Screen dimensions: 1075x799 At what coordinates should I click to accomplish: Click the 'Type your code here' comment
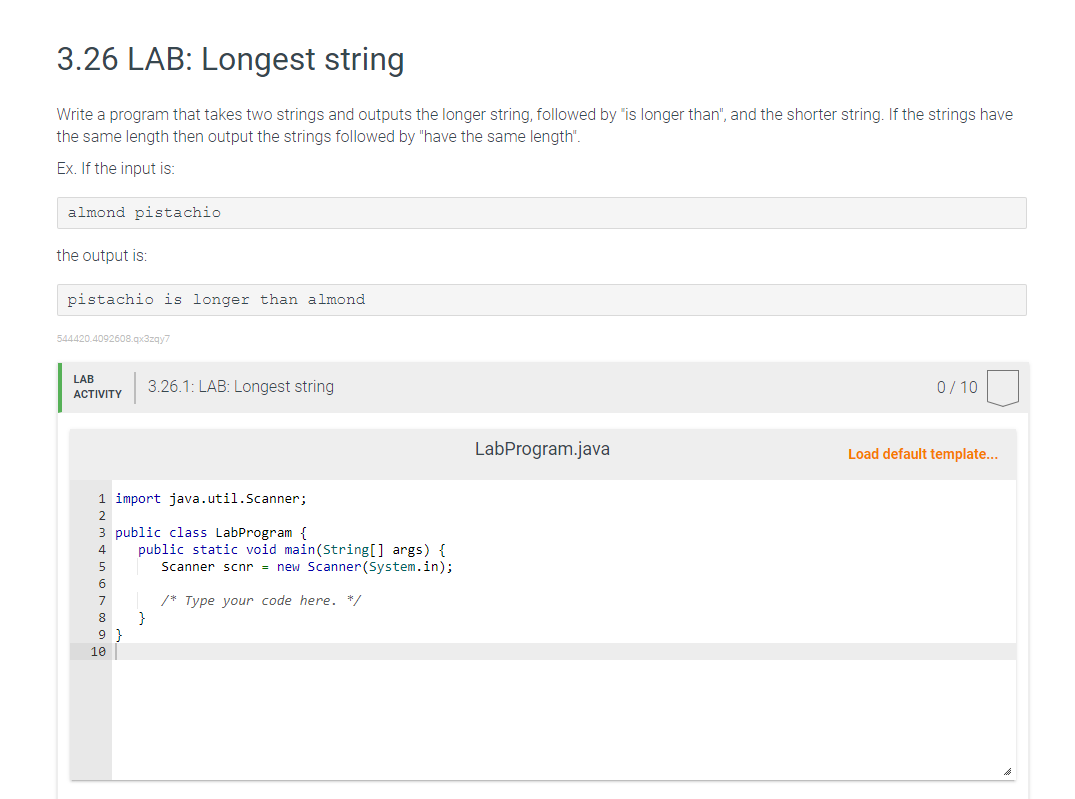[261, 601]
